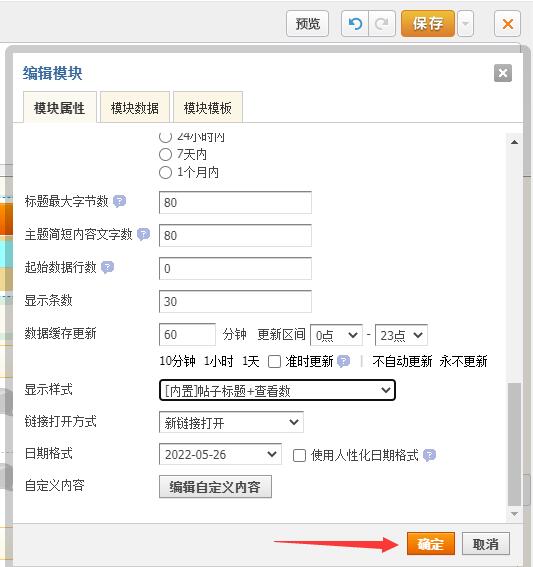The height and width of the screenshot is (567, 533).
Task: Click help icon next to 准时更新
Action: (343, 361)
